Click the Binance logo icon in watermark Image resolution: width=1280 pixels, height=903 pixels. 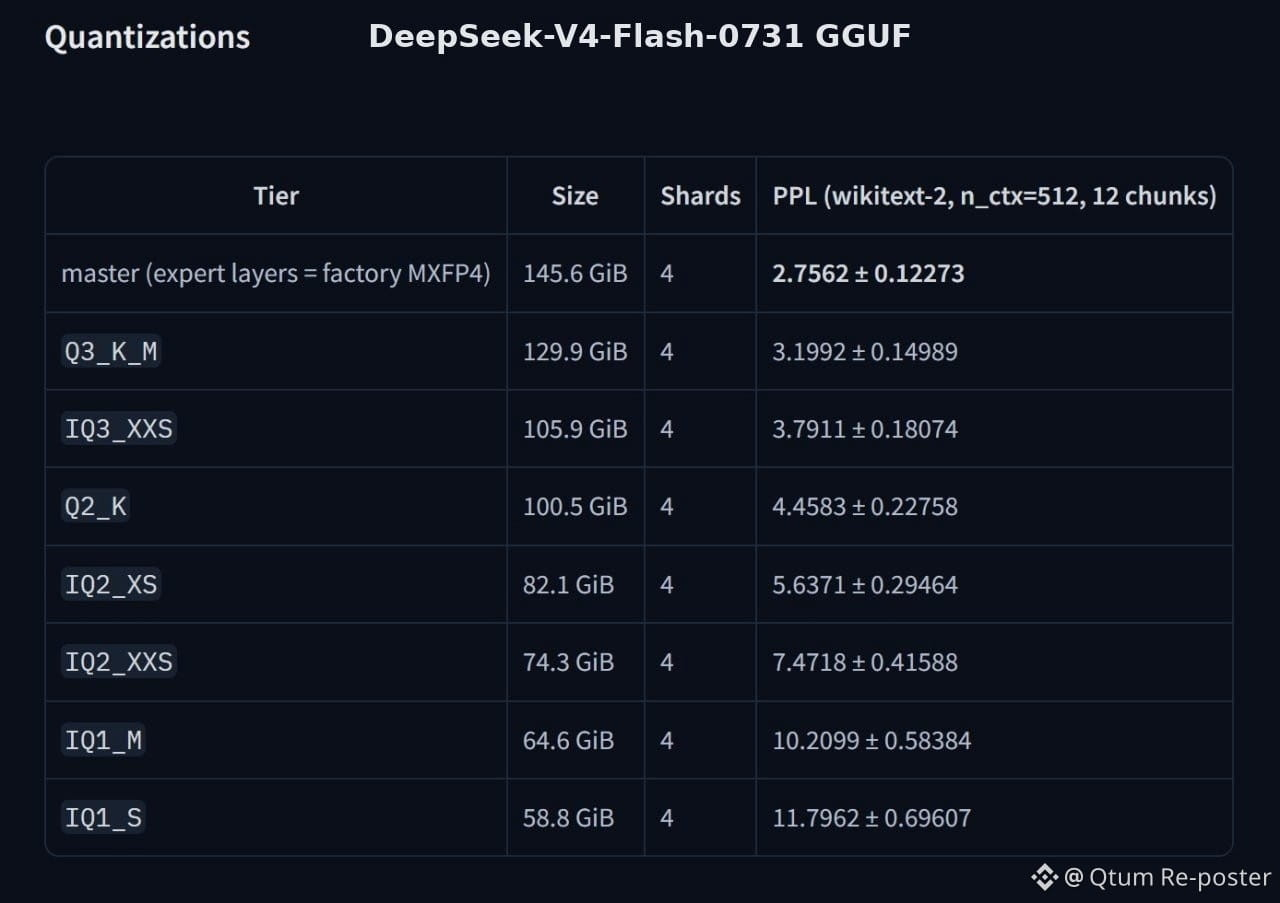click(1044, 878)
